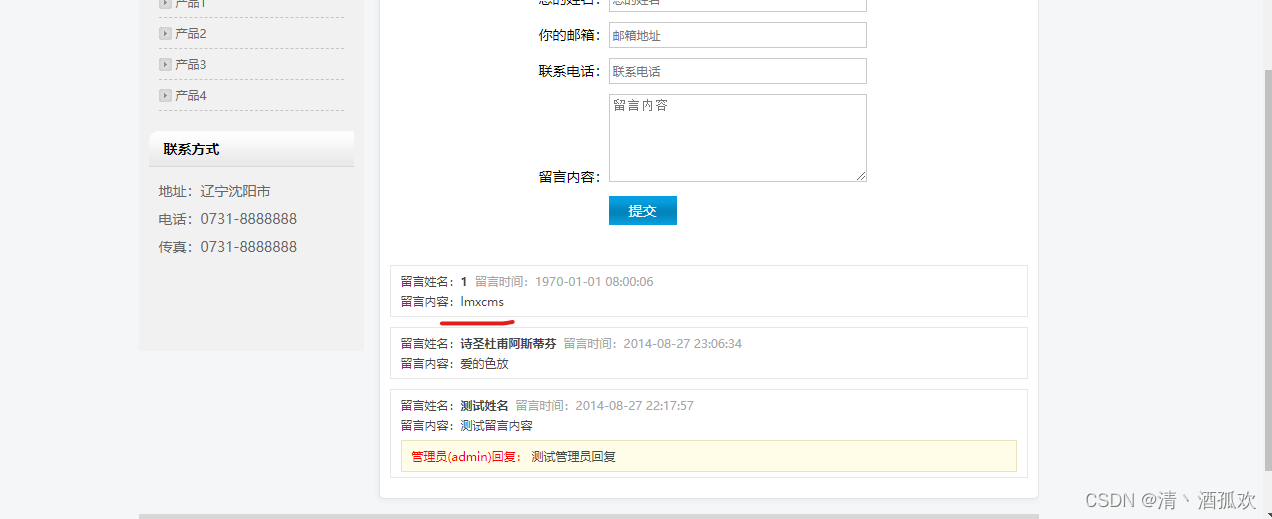Focus the 留言内容 message textarea
The height and width of the screenshot is (519, 1272).
click(737, 138)
